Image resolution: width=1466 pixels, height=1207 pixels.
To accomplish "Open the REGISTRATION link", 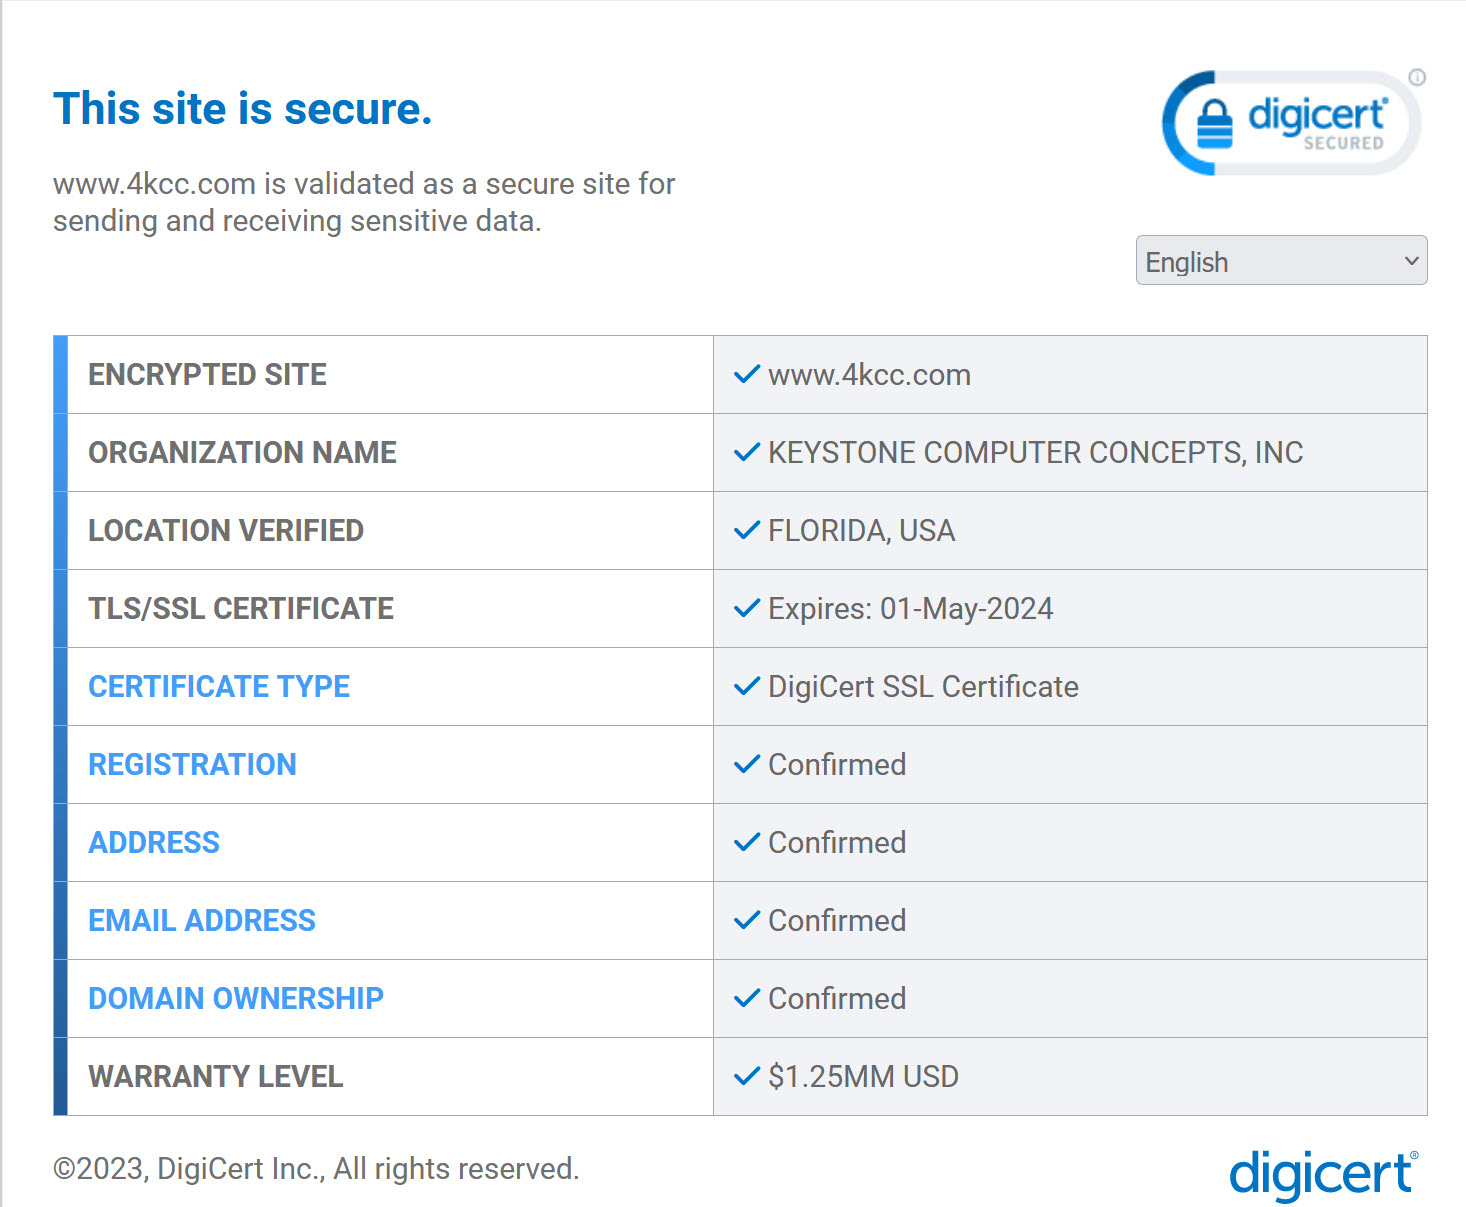I will 192,765.
